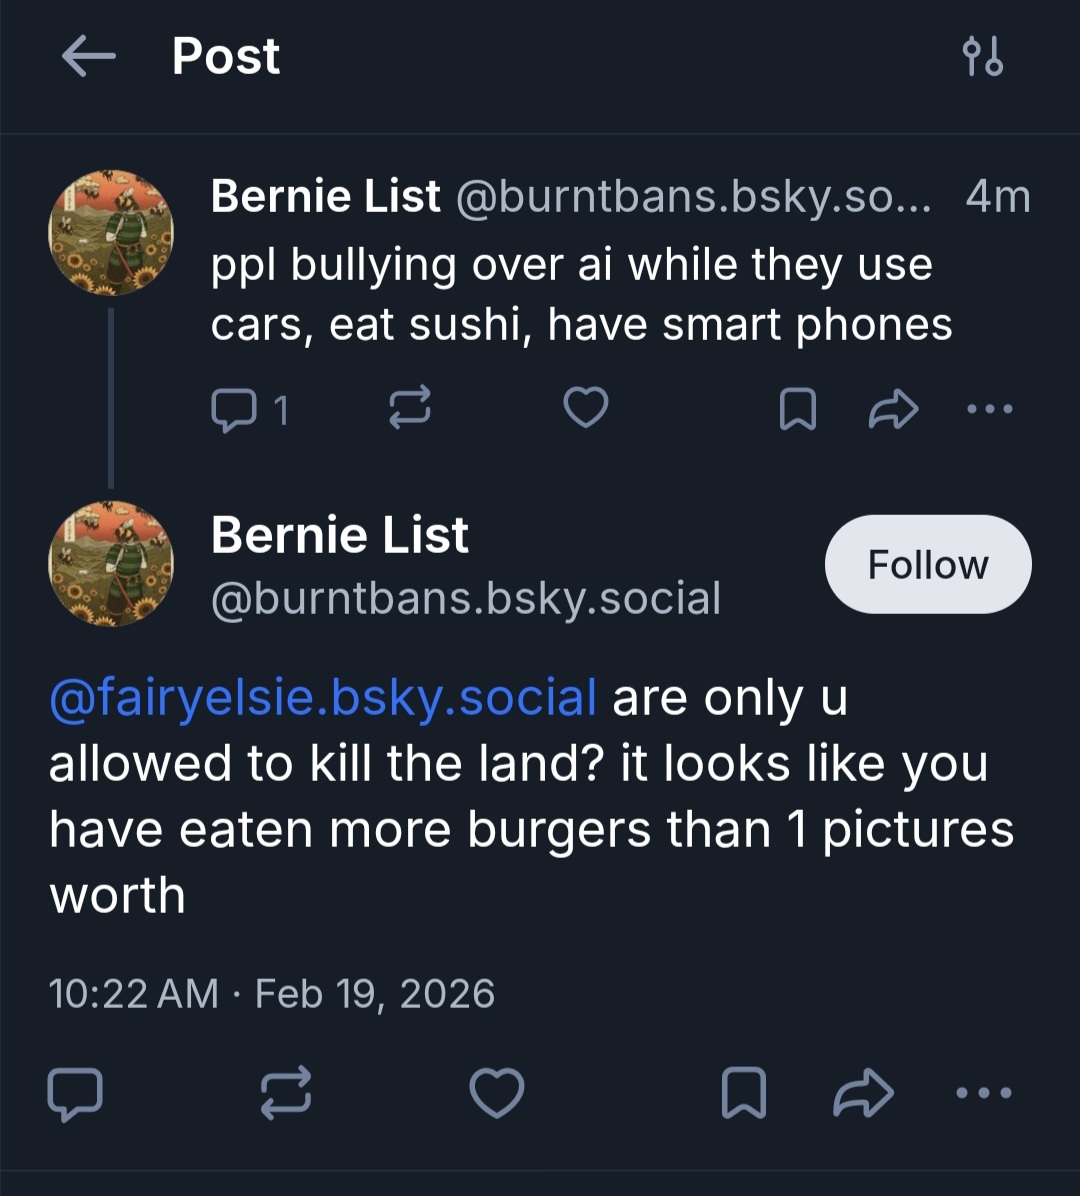The image size is (1080, 1196).
Task: Open thread display settings icon
Action: click(x=982, y=57)
